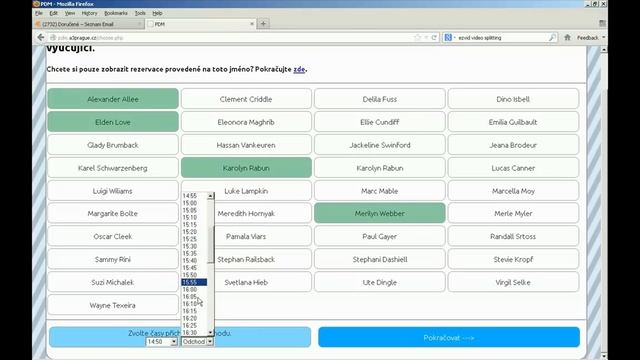Open the 14:50 arrival time dropdown

pos(162,342)
